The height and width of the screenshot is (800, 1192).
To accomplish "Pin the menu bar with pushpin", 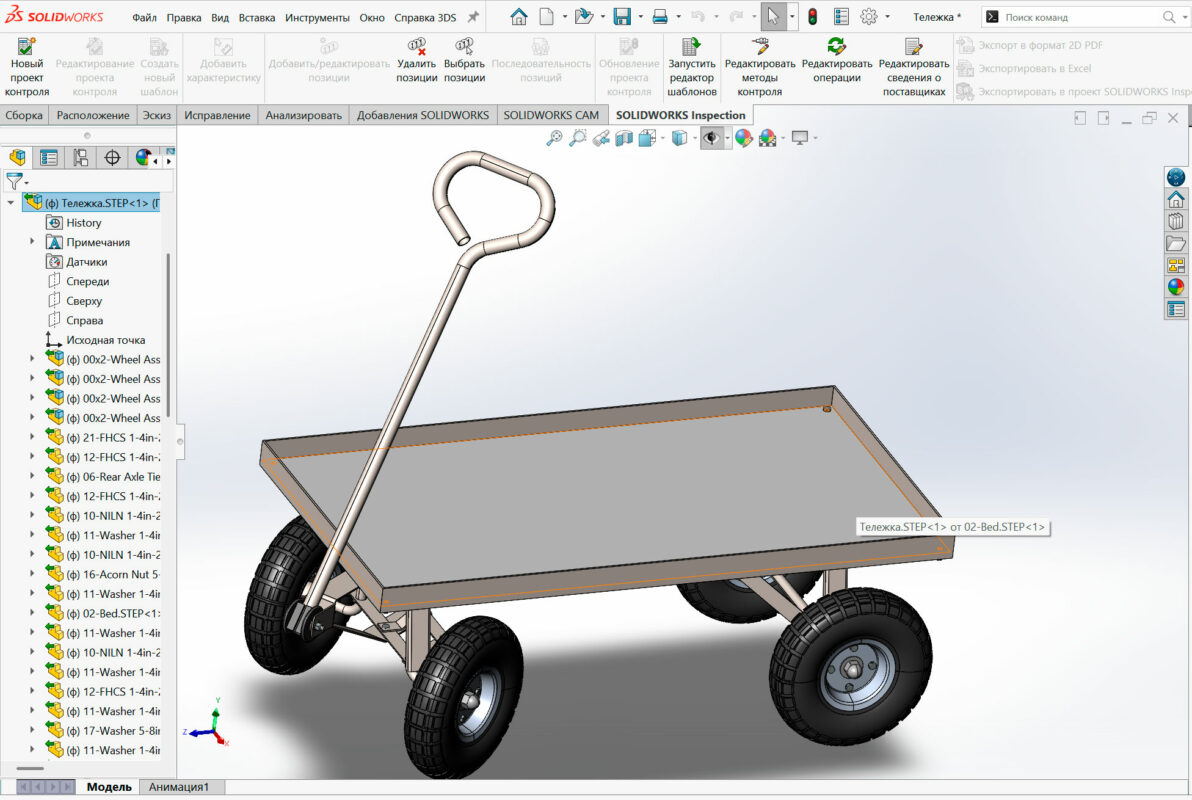I will tap(473, 17).
